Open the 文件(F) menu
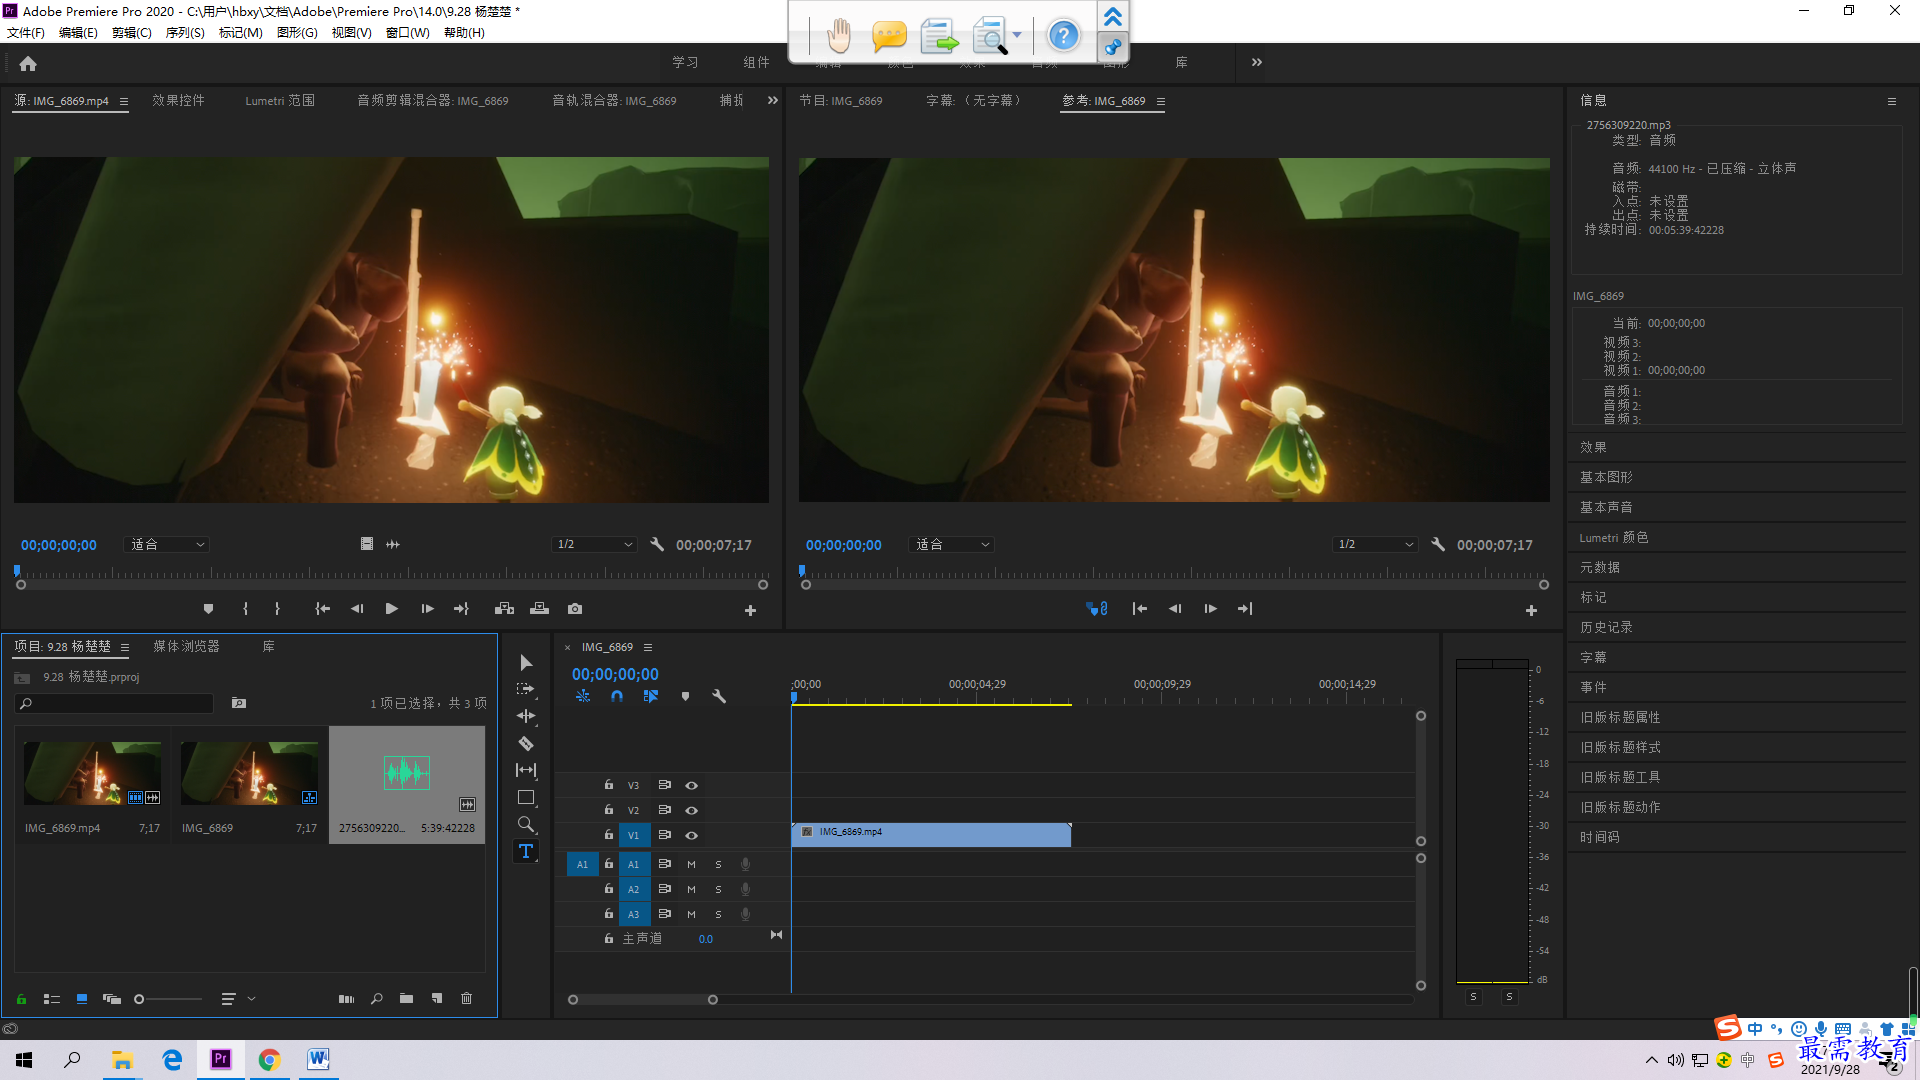The image size is (1920, 1080). click(26, 33)
